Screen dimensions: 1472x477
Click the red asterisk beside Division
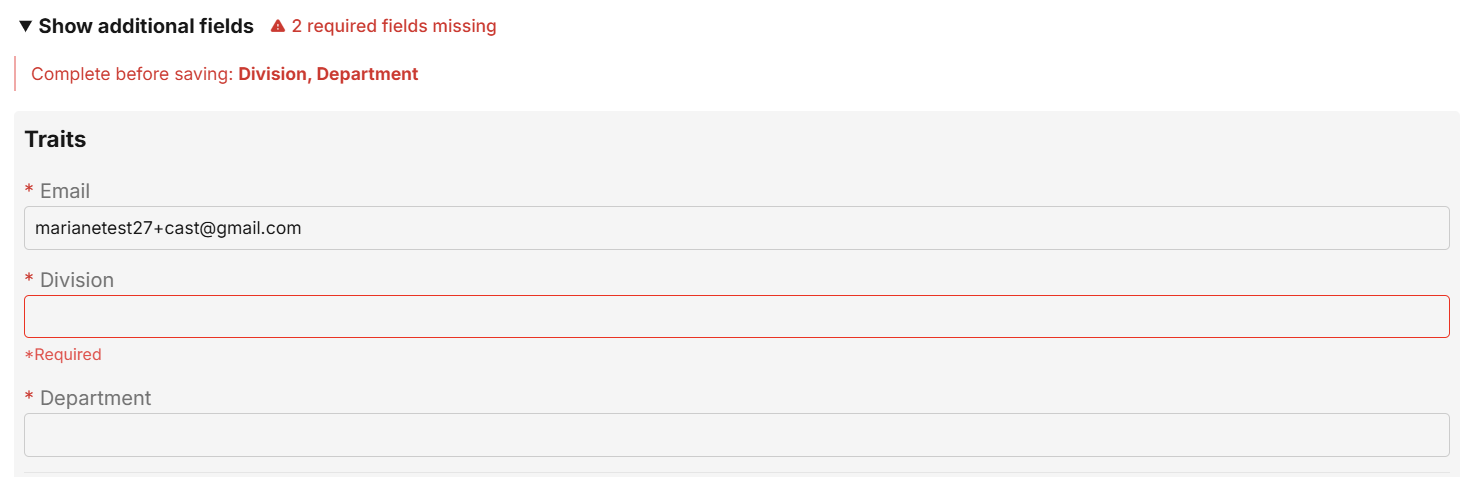[x=29, y=281]
